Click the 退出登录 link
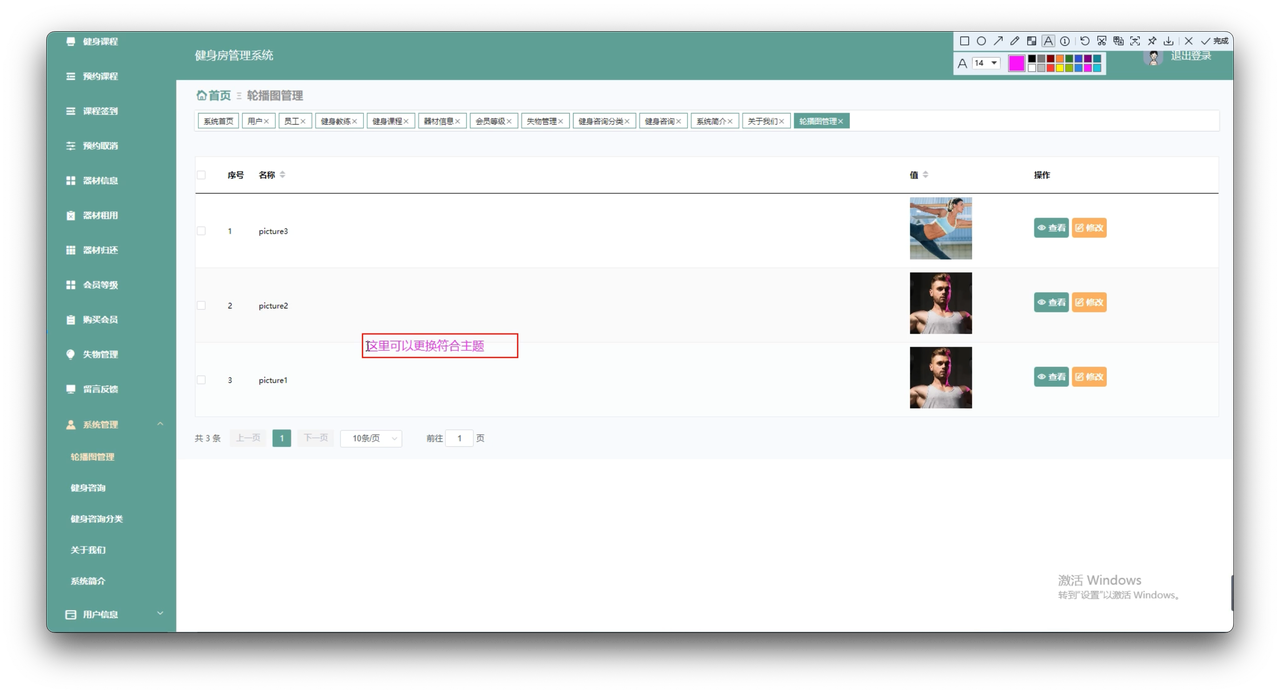Screen dimensions: 1280x694 [x=1190, y=57]
